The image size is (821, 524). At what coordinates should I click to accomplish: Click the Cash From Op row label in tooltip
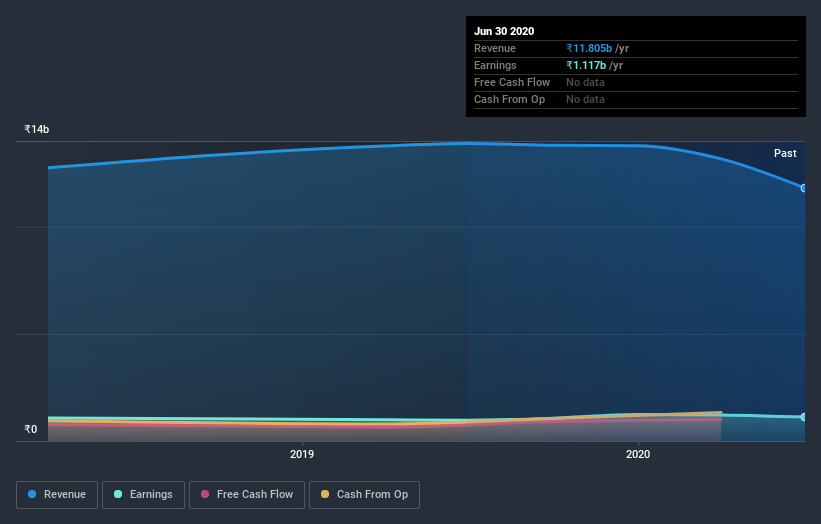pos(509,99)
